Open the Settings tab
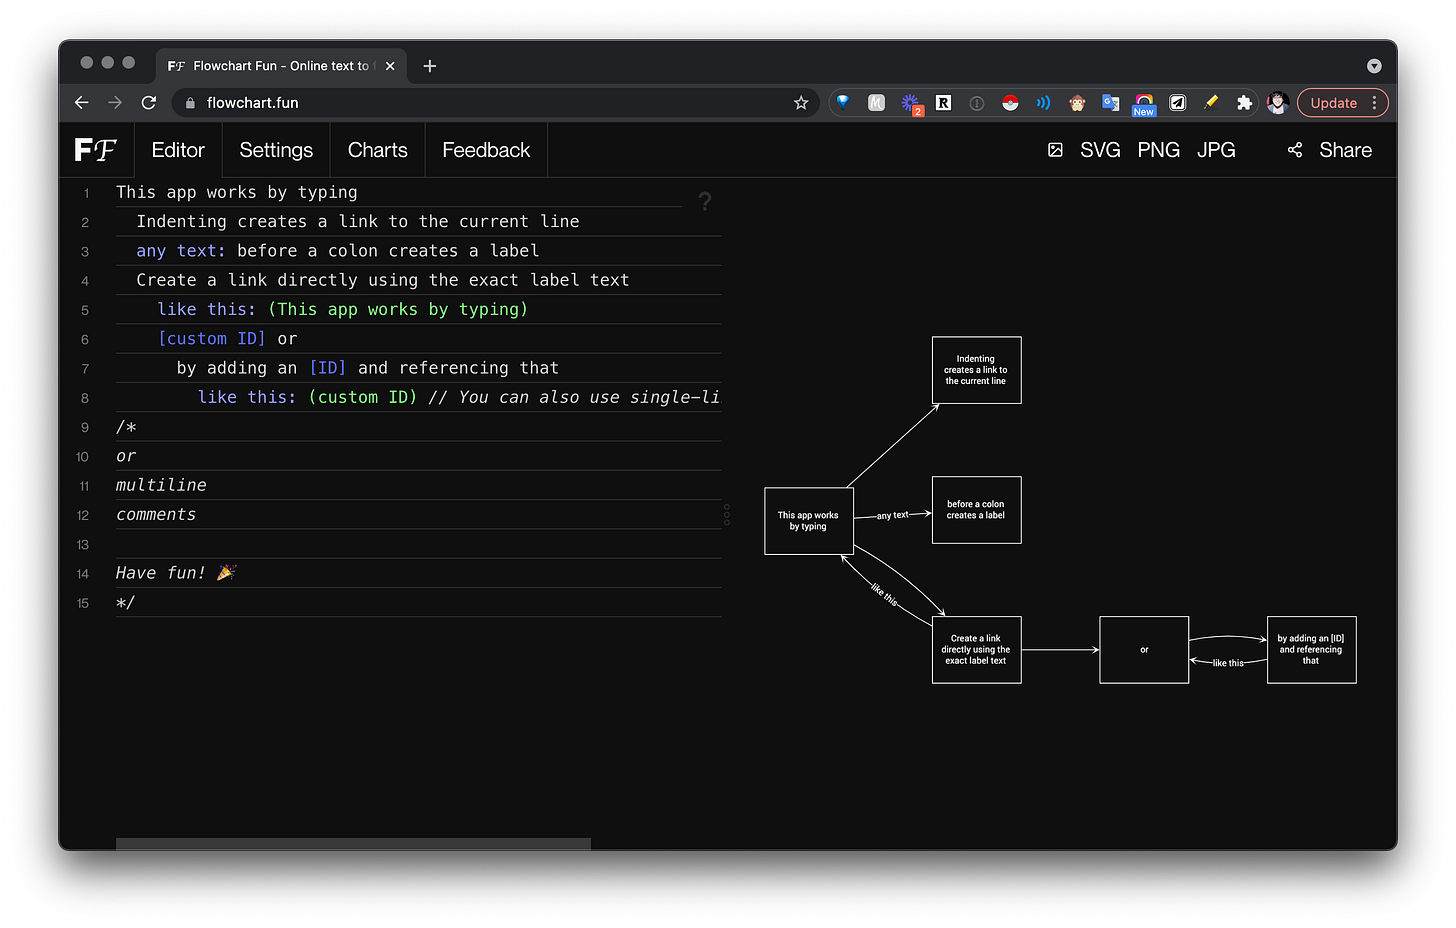This screenshot has width=1456, height=928. [x=276, y=150]
